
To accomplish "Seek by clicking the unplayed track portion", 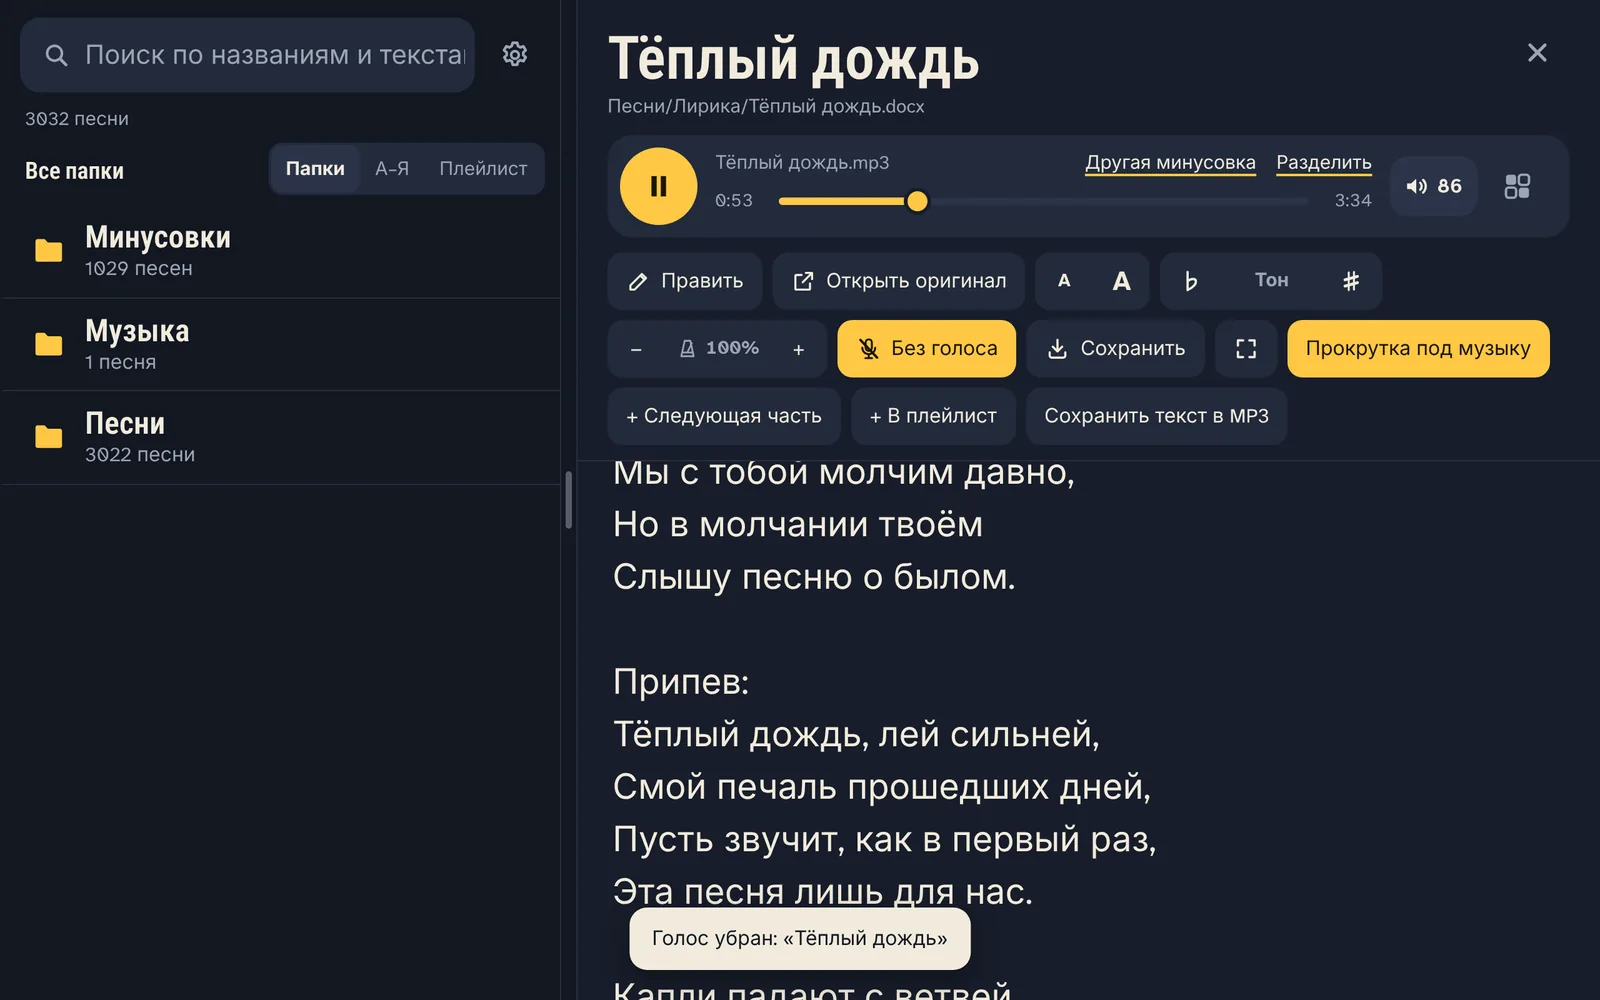I will (1118, 201).
